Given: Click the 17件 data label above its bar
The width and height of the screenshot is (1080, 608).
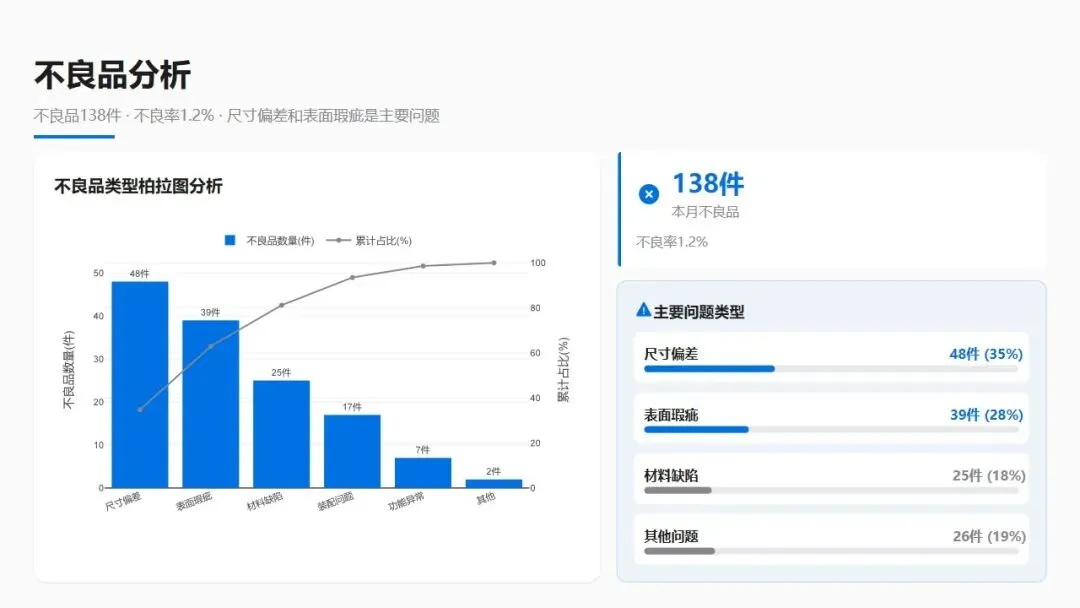Looking at the screenshot, I should click(352, 407).
